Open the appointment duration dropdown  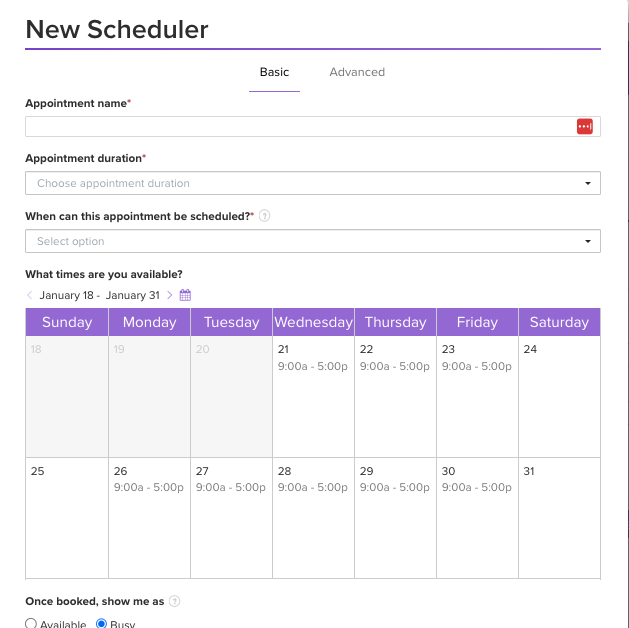(312, 183)
